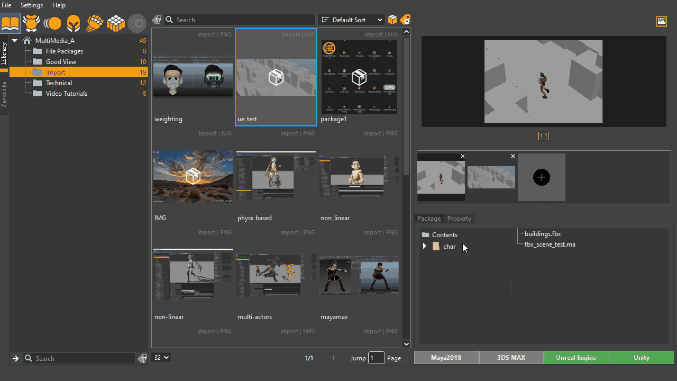
Task: Select the non-linear thumbnail
Action: click(x=193, y=275)
